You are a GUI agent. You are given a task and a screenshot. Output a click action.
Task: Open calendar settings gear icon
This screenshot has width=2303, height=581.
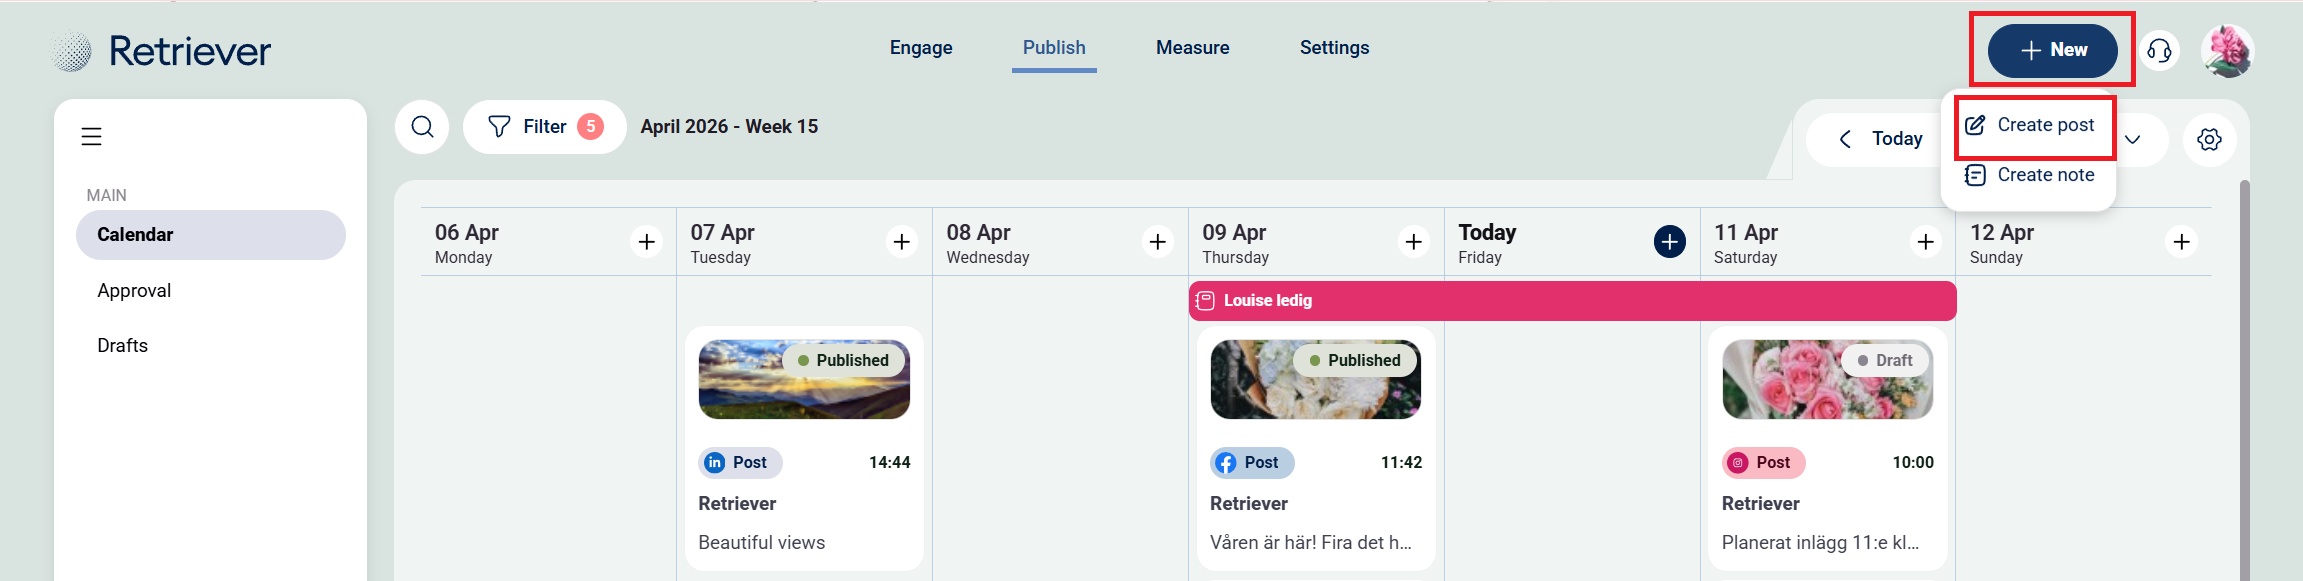click(x=2209, y=139)
